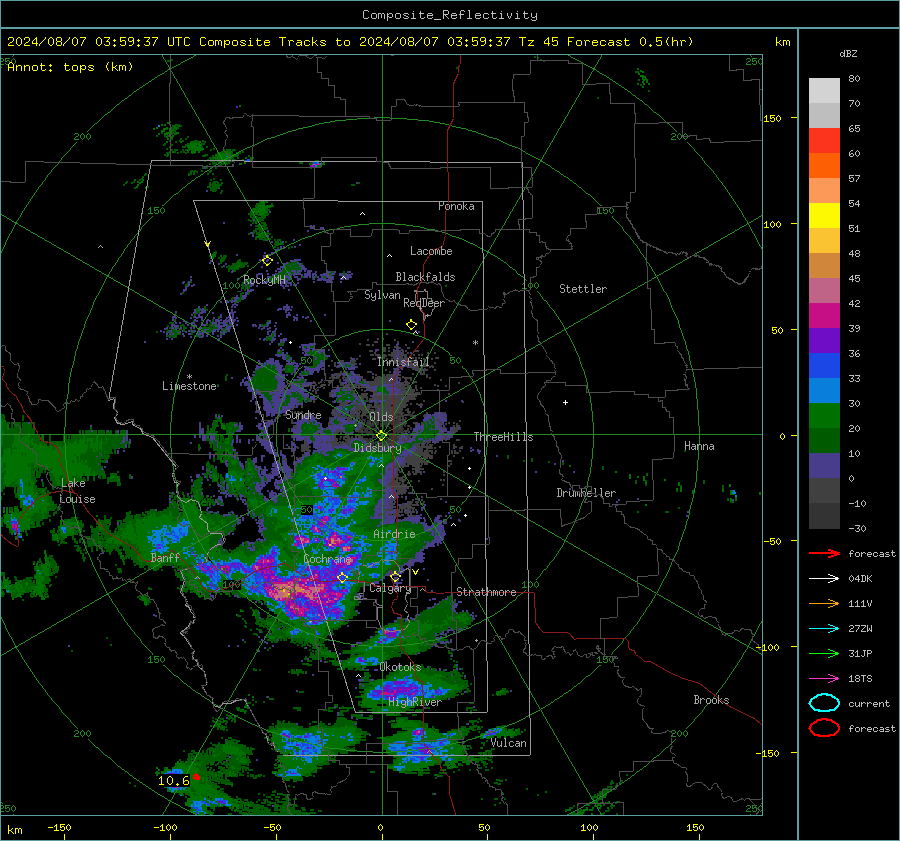The width and height of the screenshot is (900, 841).
Task: Select the magenta 42-39 dBZ swatch
Action: pos(824,316)
